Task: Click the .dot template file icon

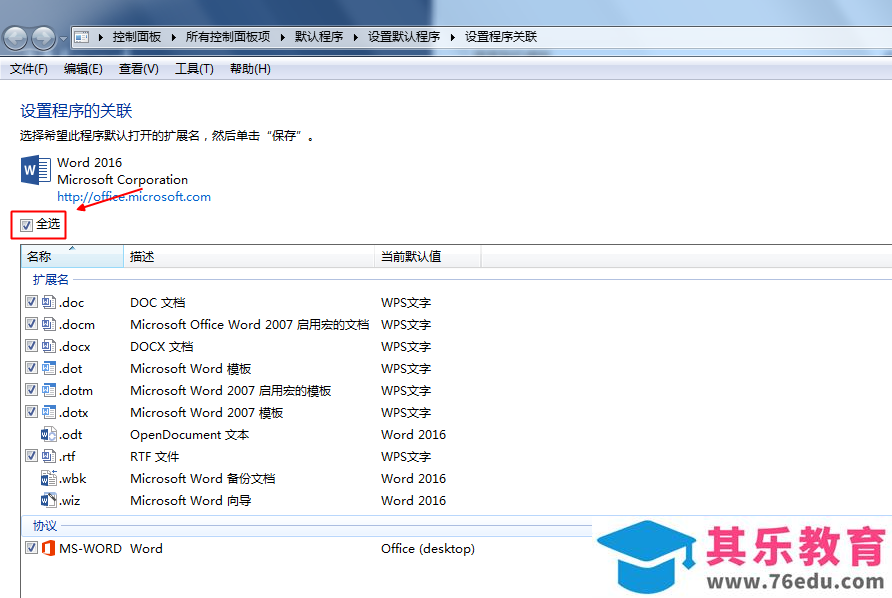Action: click(x=49, y=368)
